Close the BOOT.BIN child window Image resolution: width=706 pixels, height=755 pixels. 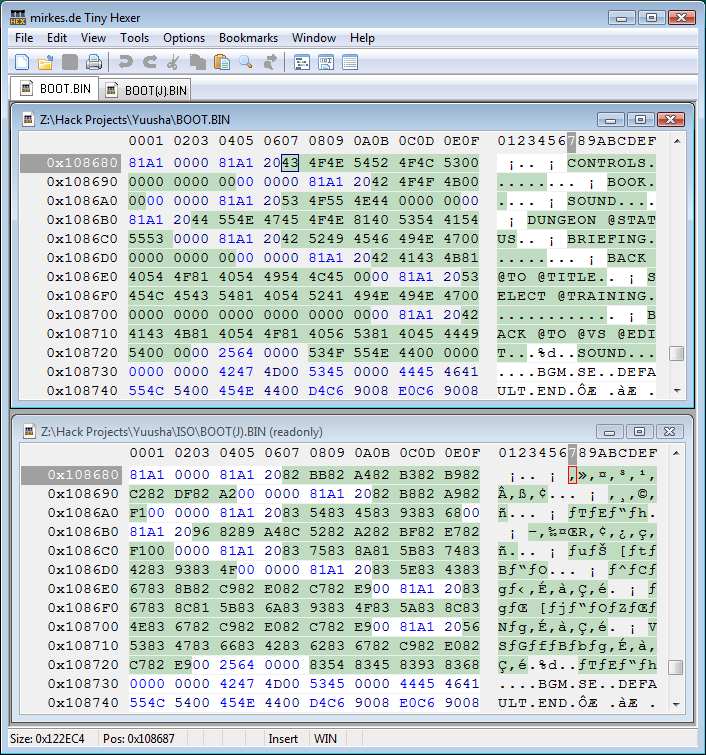click(670, 119)
